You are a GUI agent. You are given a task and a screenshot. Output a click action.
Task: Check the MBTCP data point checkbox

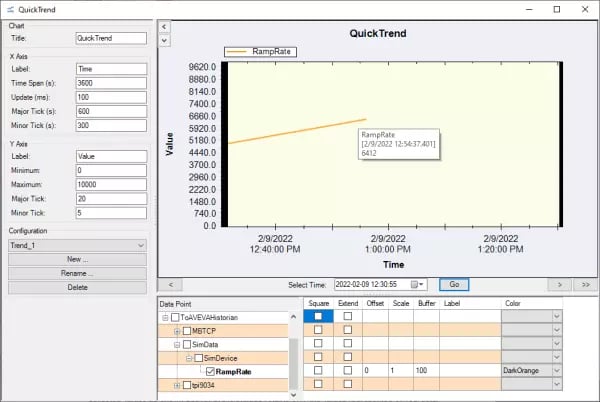pos(187,331)
